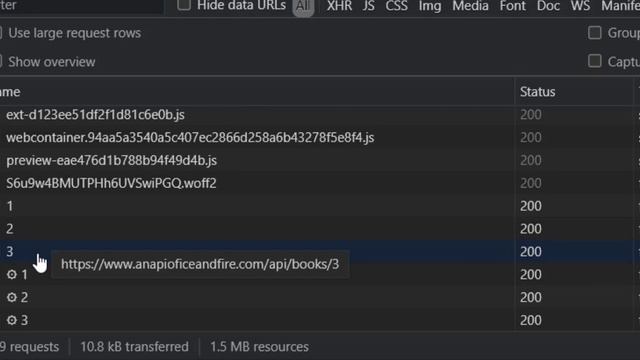Filter requests by Font type
Screen dimensions: 640x360
(513, 6)
